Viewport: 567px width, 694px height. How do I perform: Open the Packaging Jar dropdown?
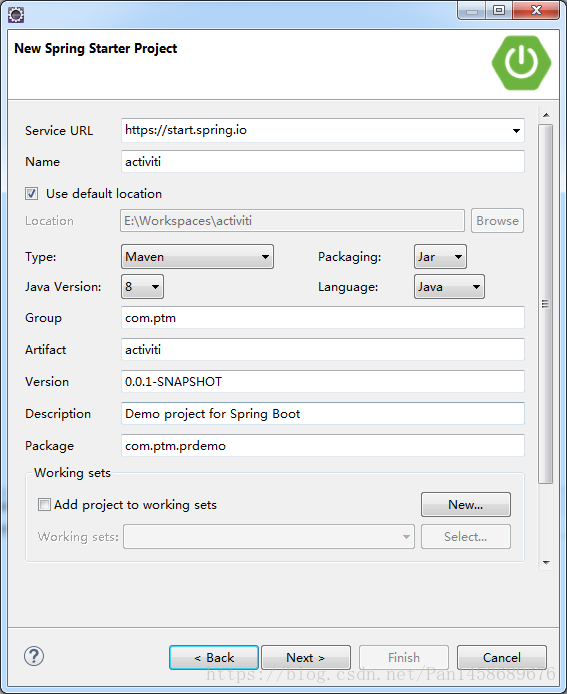[x=440, y=257]
